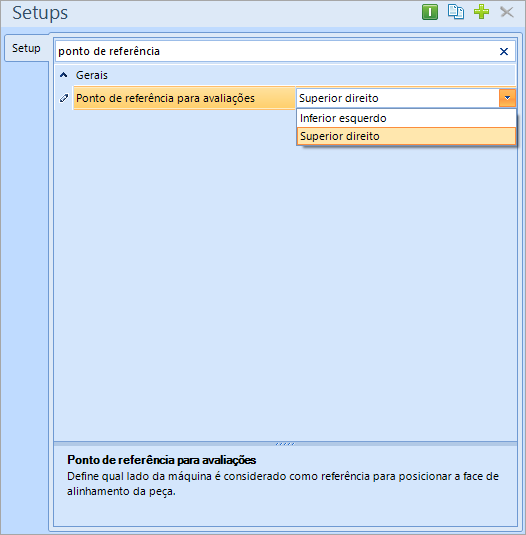
Task: Choose Superior direito in dropdown list
Action: point(406,136)
